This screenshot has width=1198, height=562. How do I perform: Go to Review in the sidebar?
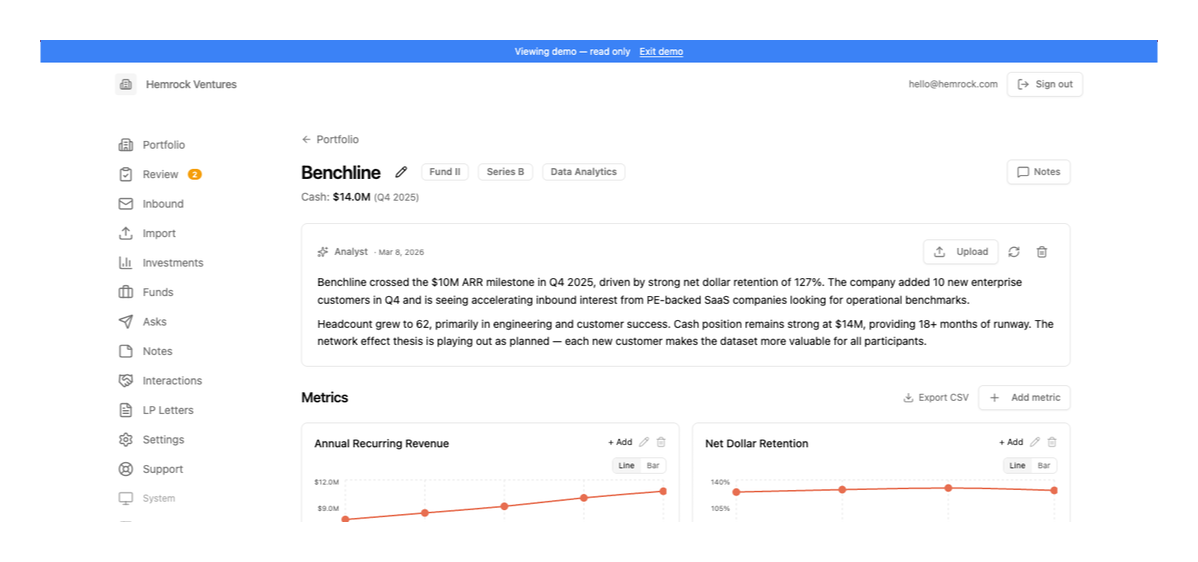[x=160, y=174]
